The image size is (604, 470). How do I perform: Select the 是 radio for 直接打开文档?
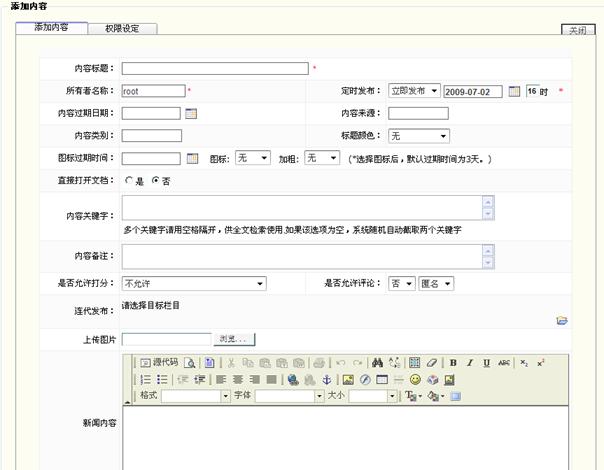point(128,181)
